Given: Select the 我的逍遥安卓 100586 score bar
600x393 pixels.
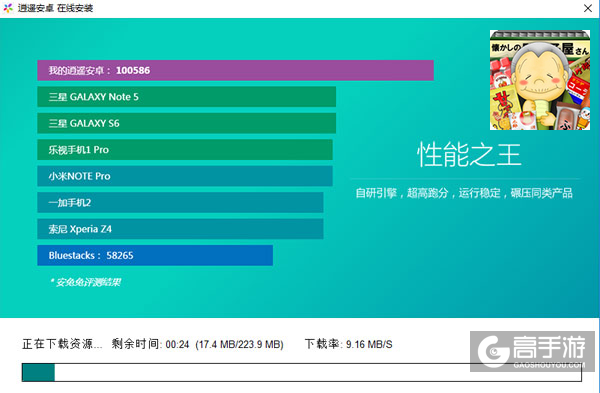Looking at the screenshot, I should [235, 70].
